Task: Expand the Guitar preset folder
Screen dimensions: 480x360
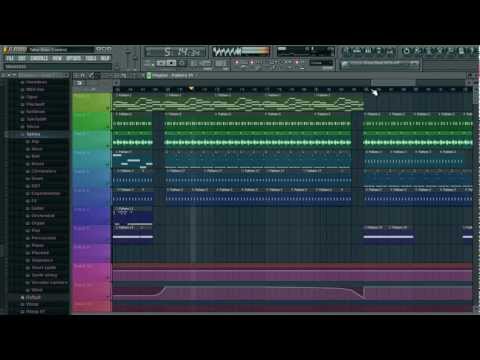Action: click(x=37, y=208)
